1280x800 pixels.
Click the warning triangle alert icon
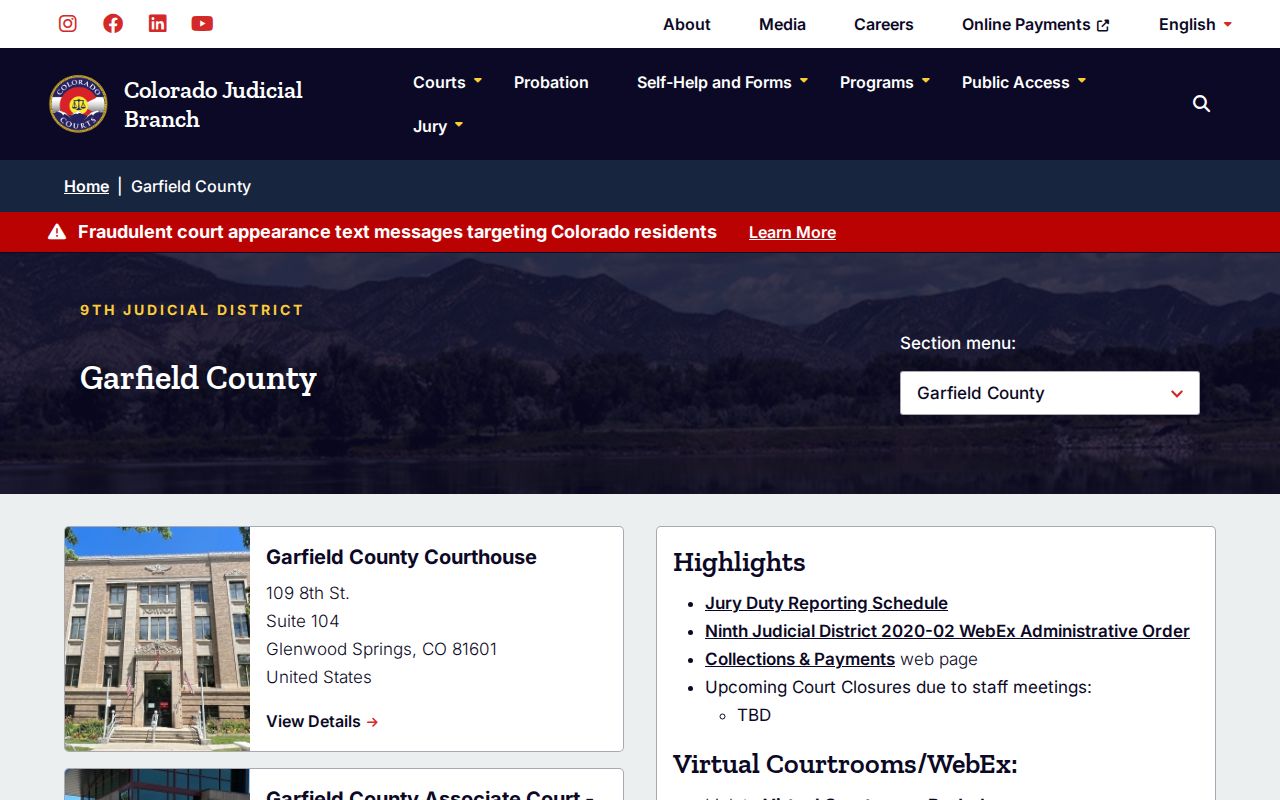57,232
